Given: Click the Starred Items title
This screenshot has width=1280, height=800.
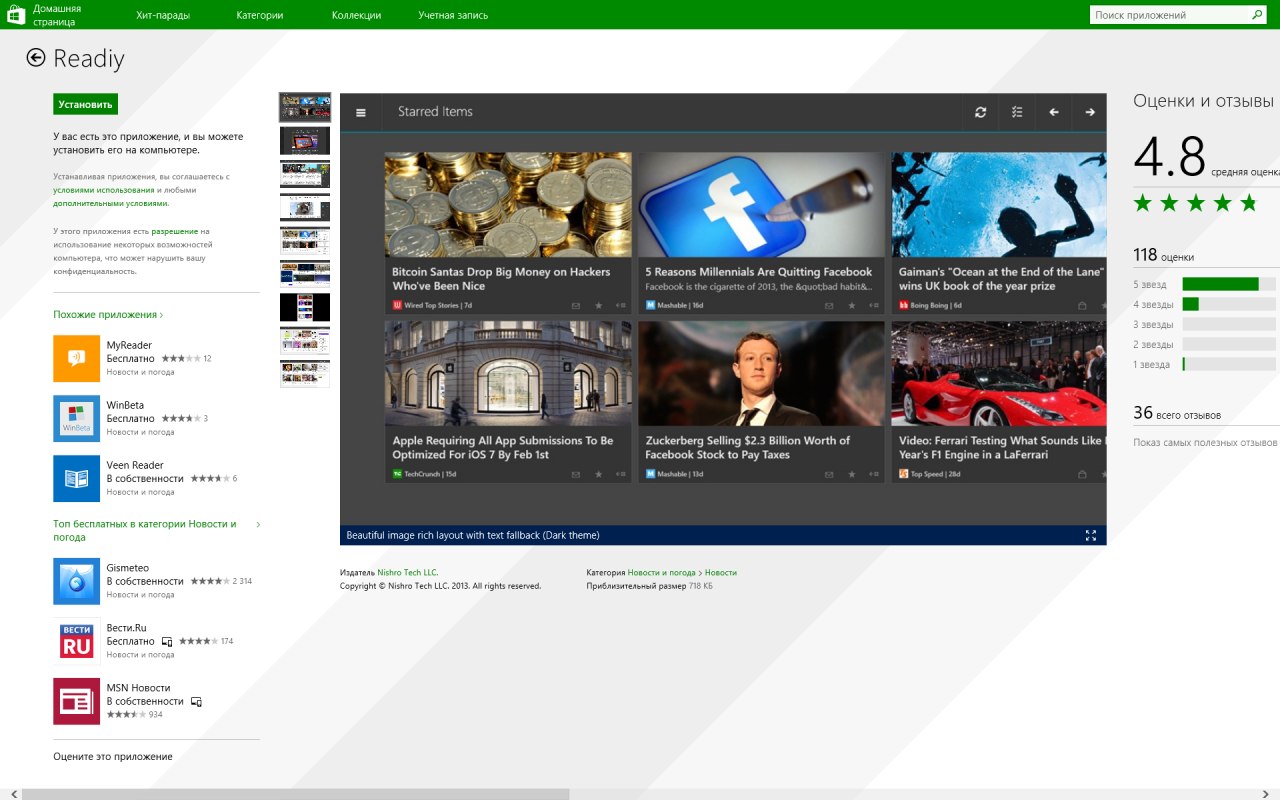Looking at the screenshot, I should (435, 112).
